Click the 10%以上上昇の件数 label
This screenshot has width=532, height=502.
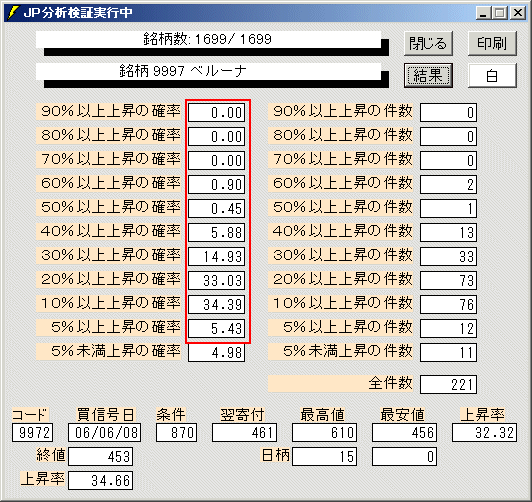(340, 304)
